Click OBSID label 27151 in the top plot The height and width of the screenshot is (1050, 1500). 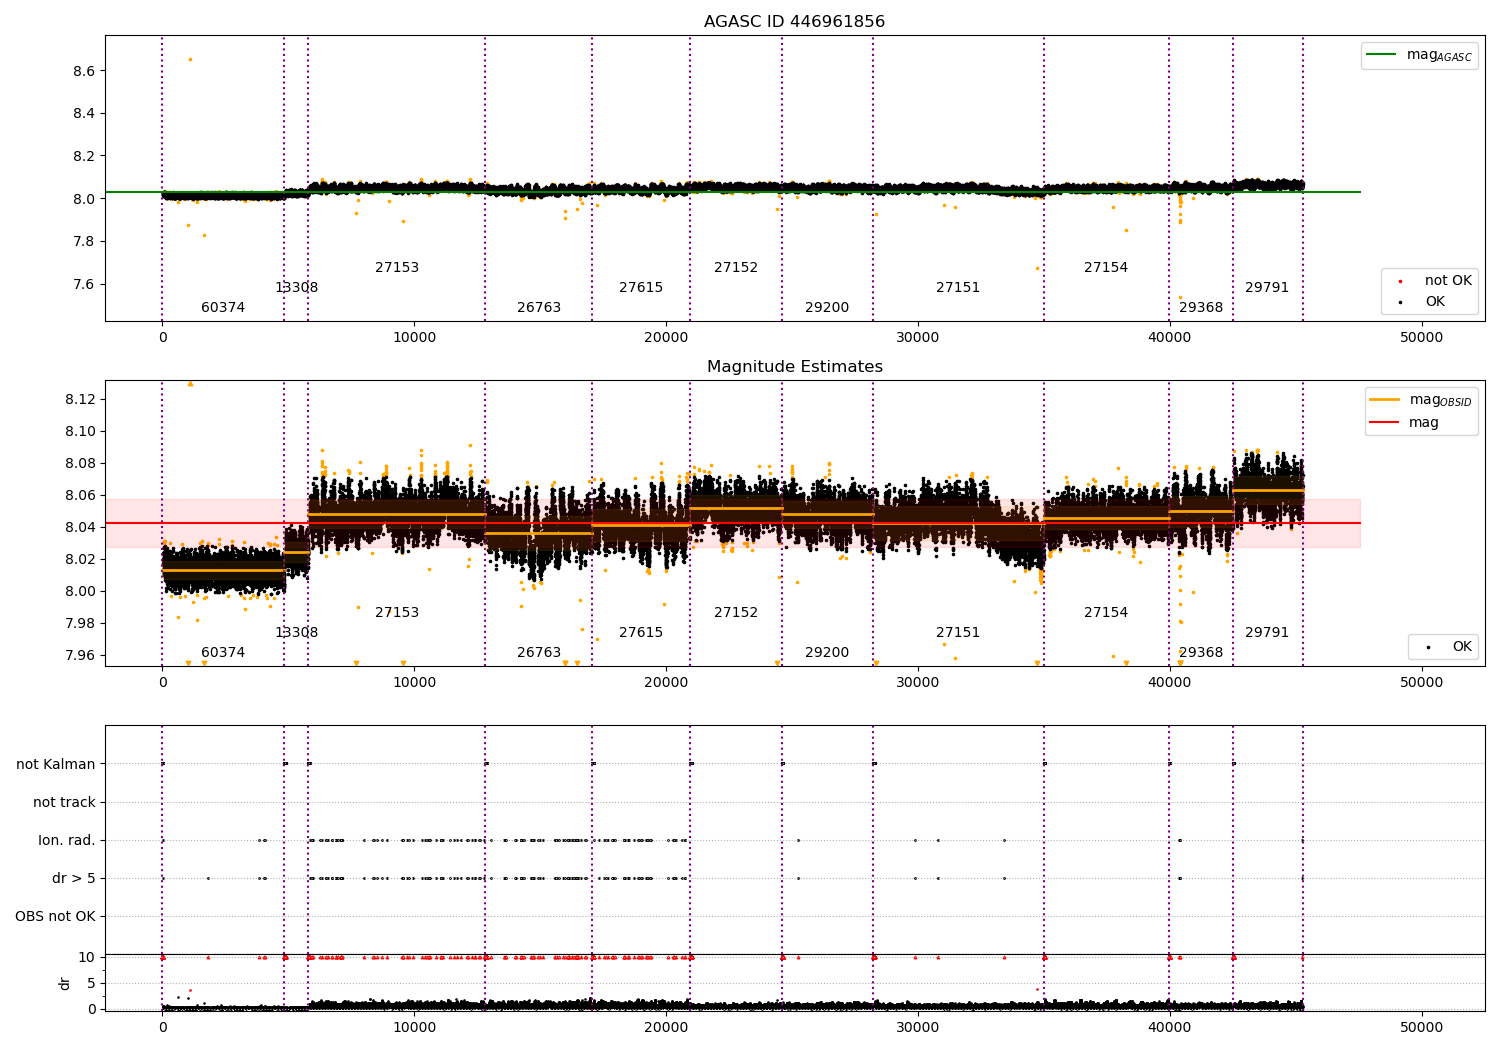[958, 288]
